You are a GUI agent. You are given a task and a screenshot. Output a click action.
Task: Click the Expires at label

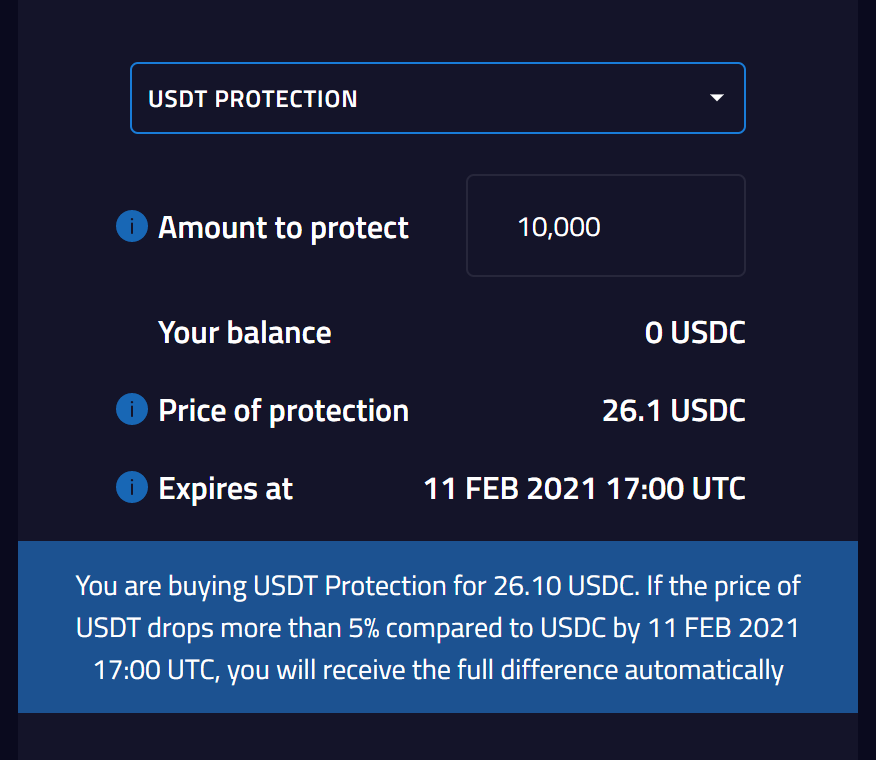225,489
